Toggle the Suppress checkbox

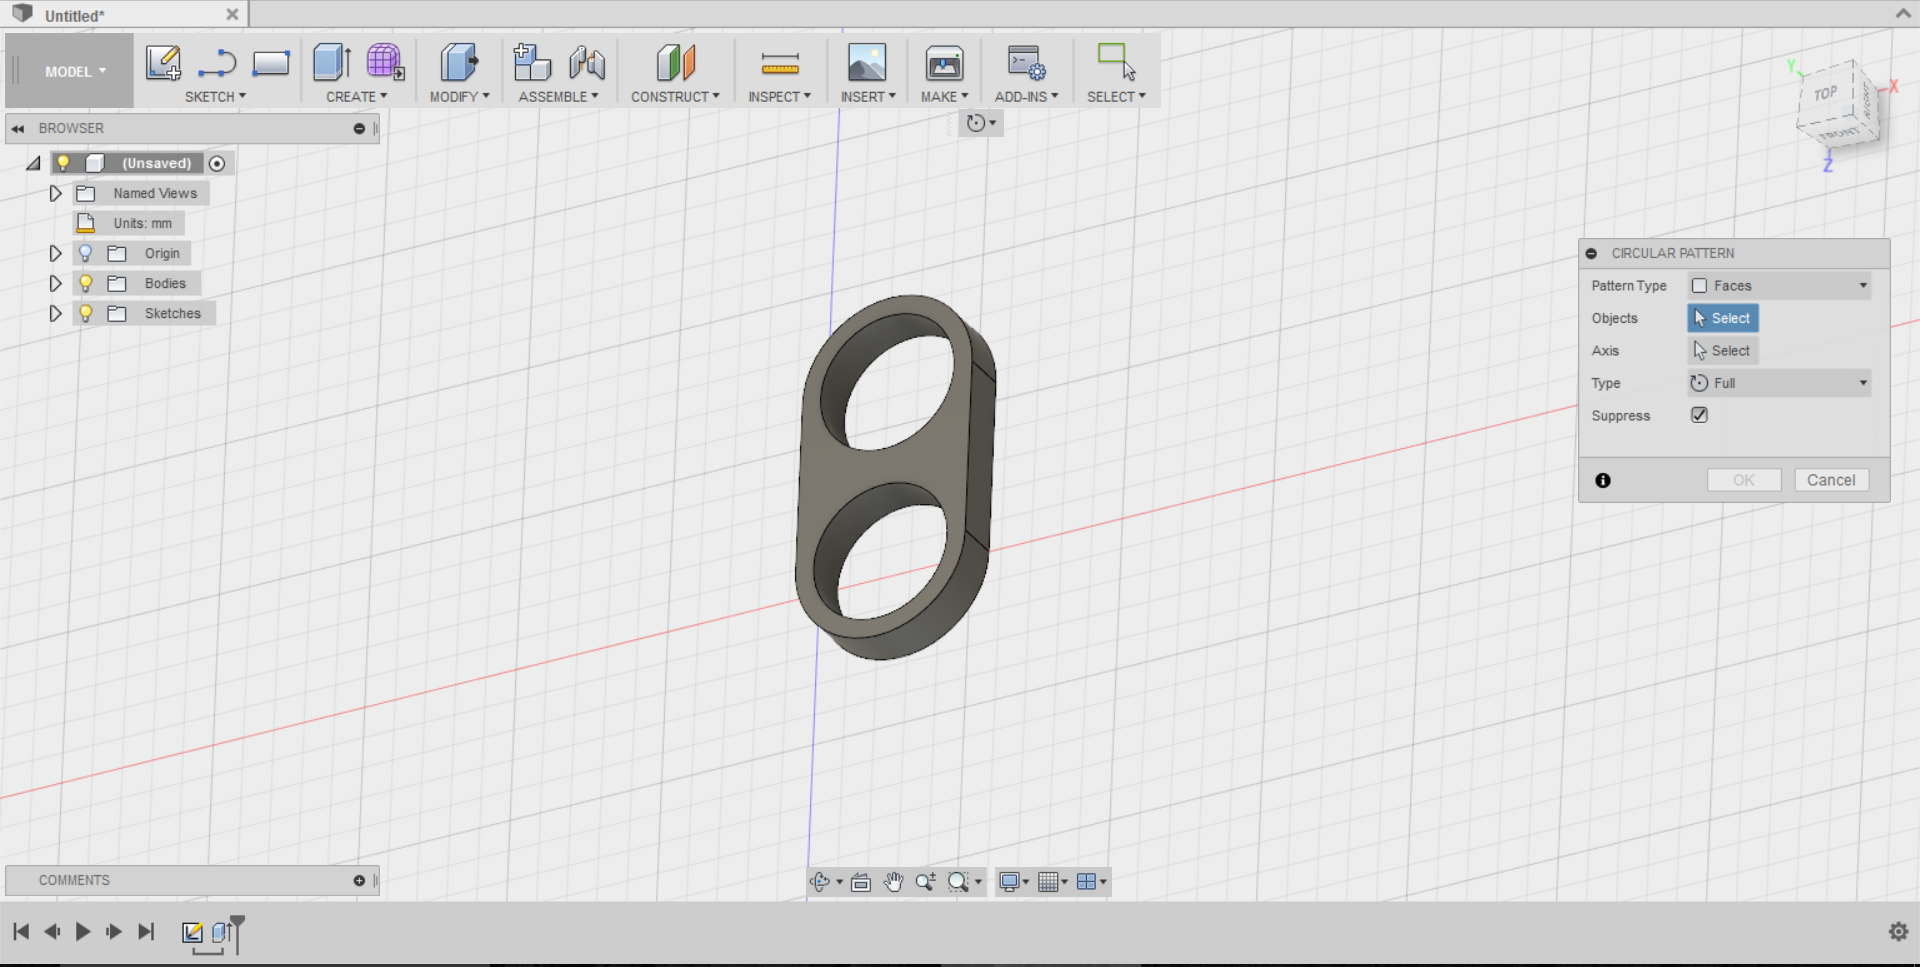pos(1699,415)
